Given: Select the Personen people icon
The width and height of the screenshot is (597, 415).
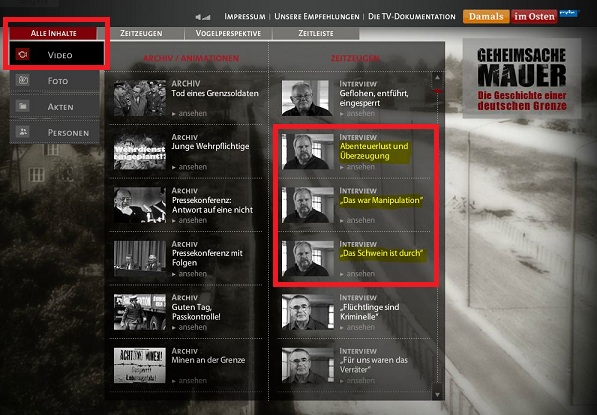Looking at the screenshot, I should click(22, 132).
